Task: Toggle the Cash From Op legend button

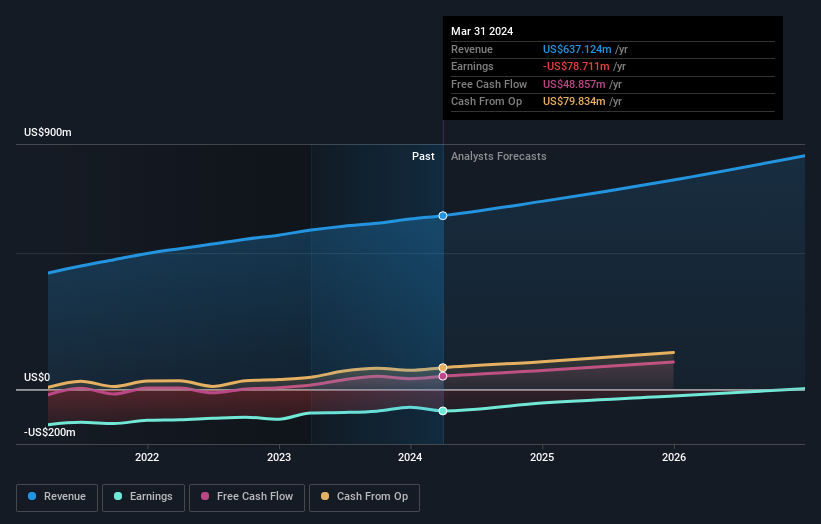Action: click(x=364, y=497)
